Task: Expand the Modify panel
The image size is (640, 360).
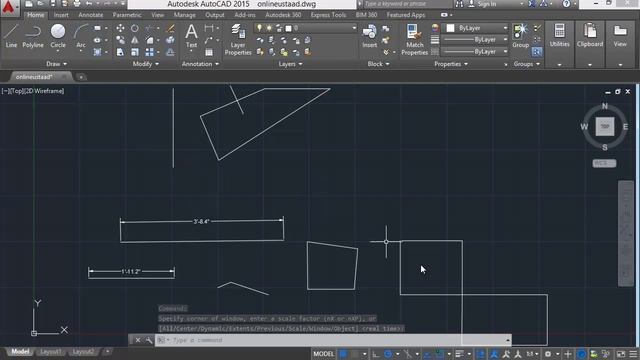Action: [x=146, y=64]
